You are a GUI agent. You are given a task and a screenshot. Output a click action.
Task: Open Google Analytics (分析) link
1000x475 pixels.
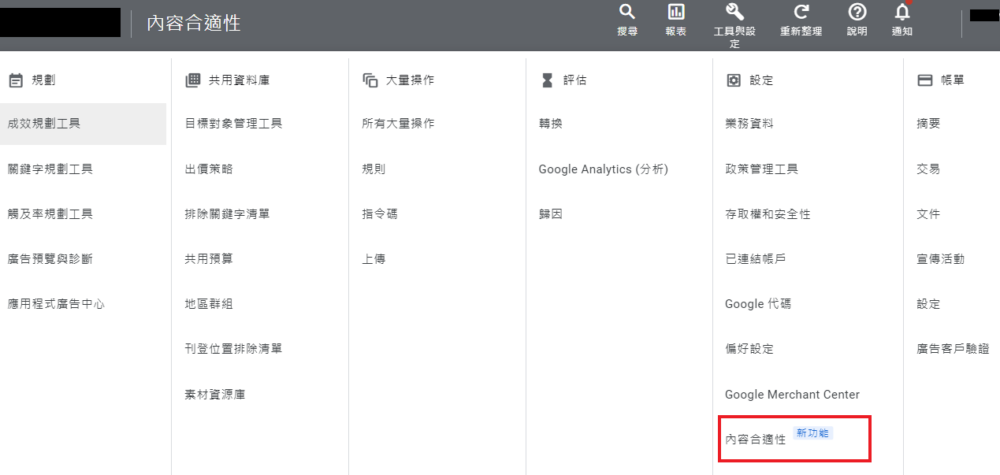pos(602,169)
